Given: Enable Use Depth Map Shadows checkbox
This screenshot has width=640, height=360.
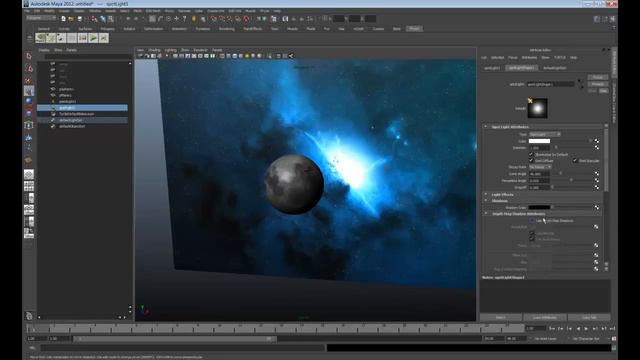Looking at the screenshot, I should pyautogui.click(x=532, y=220).
